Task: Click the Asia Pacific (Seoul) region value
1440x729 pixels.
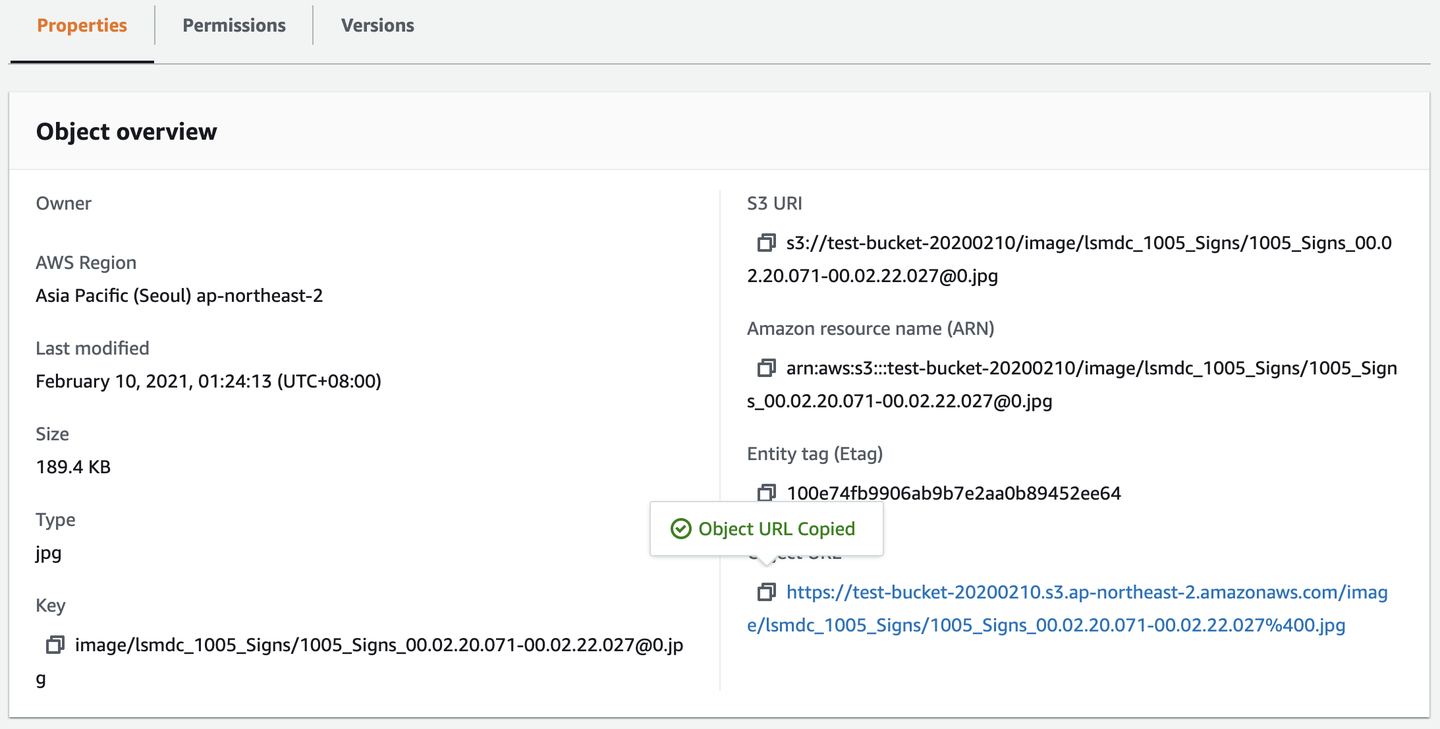Action: point(179,296)
